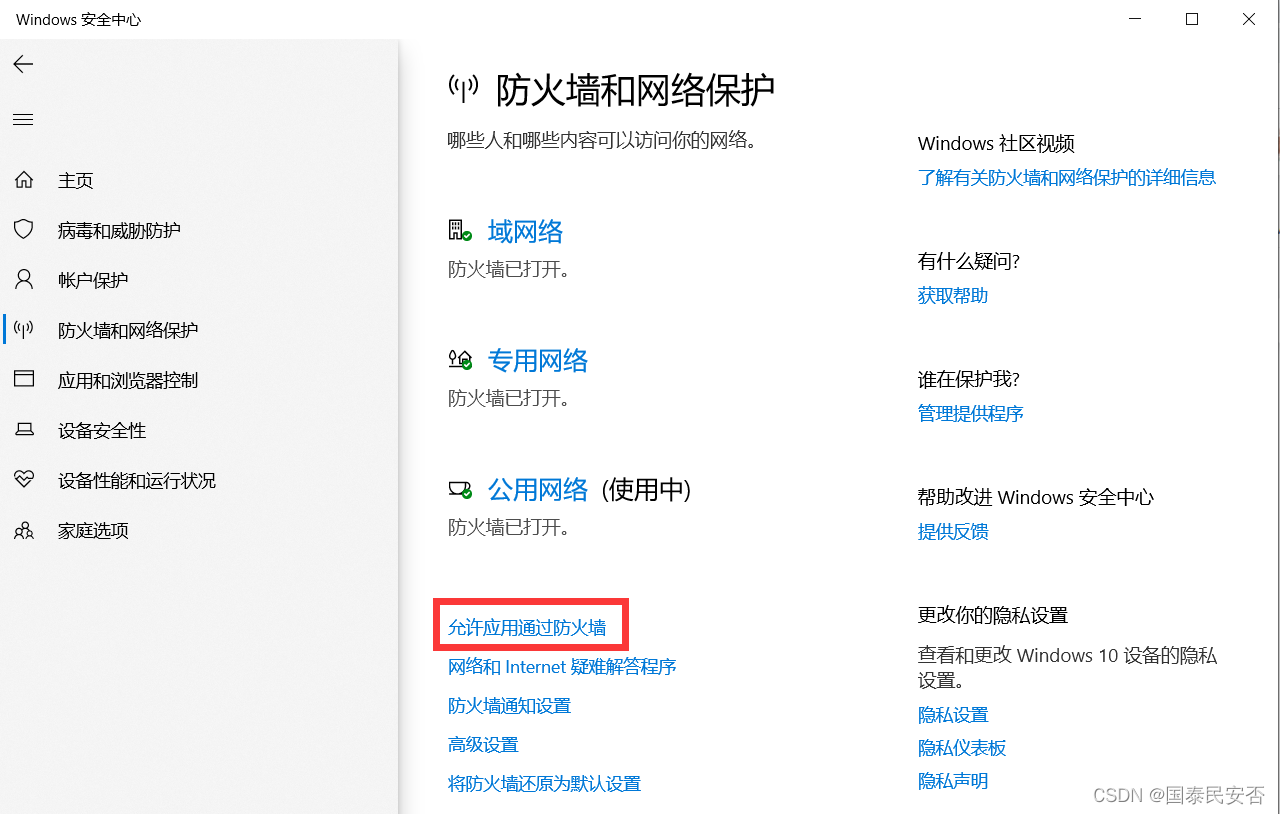Click the window icon for 应用和浏览器控制
The width and height of the screenshot is (1280, 814).
[x=24, y=380]
